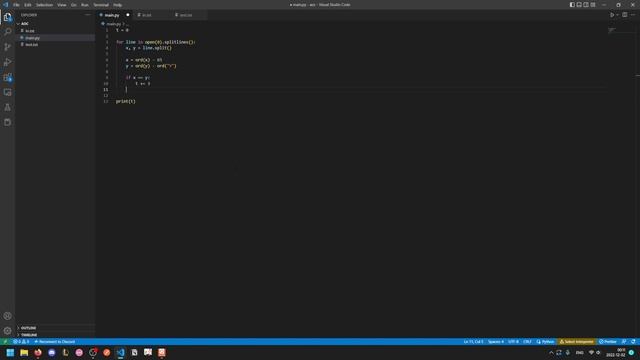Open the Selection menu
Screen dimensions: 640x360
(x=44, y=5)
